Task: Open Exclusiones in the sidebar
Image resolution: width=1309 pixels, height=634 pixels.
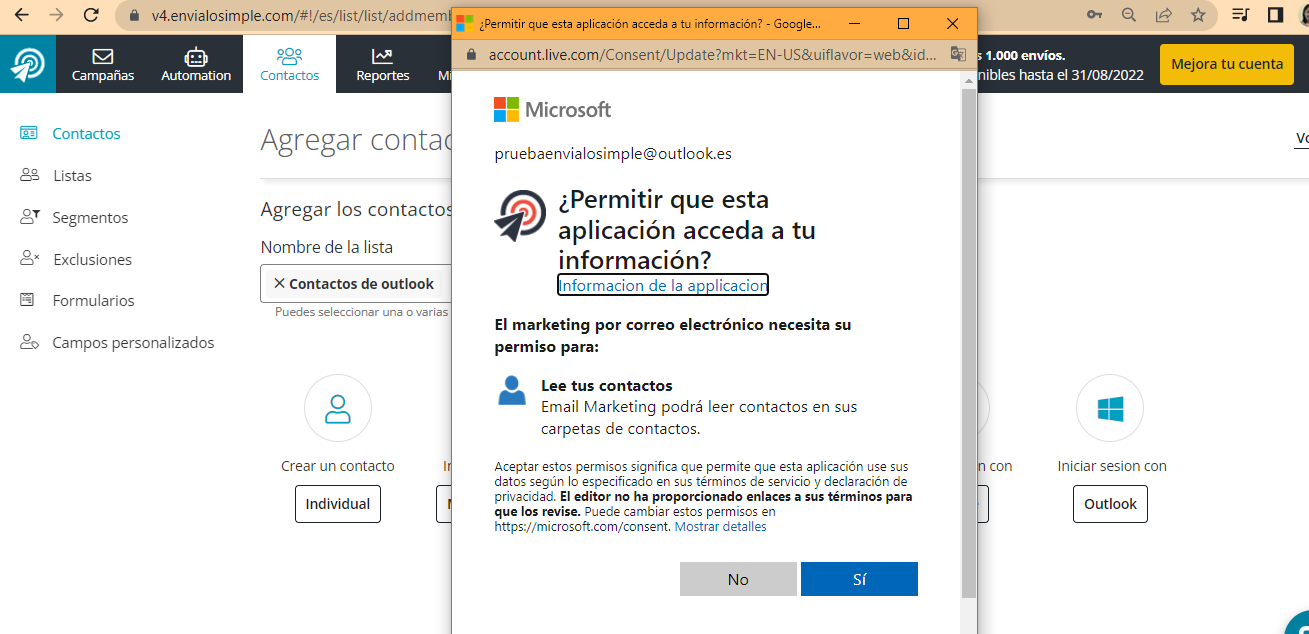Action: 92,259
